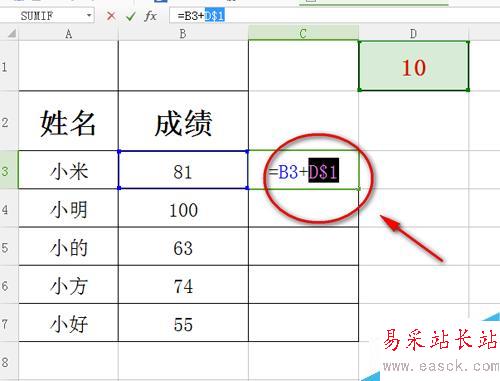500x381 pixels.
Task: Click empty cell C7 next to 55
Action: (x=303, y=323)
